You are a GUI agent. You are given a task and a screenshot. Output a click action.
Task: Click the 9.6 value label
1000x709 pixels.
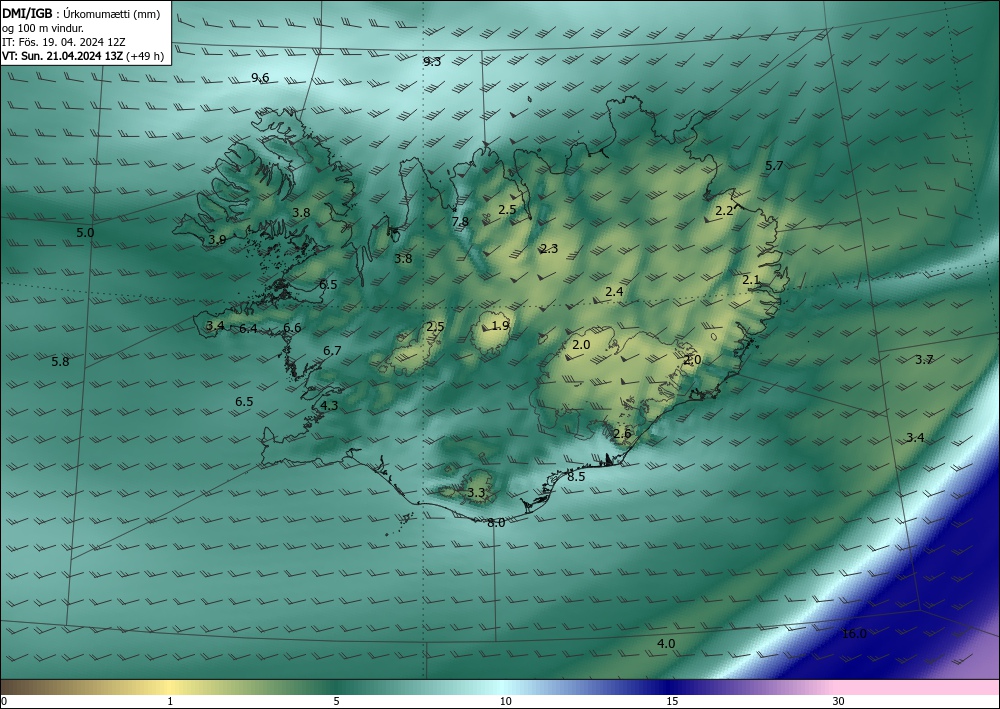point(260,78)
